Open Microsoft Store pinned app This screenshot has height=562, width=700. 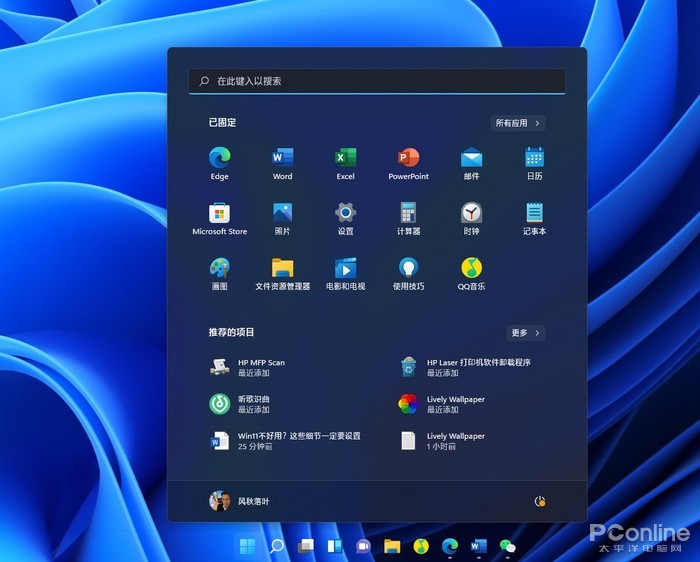pyautogui.click(x=219, y=219)
